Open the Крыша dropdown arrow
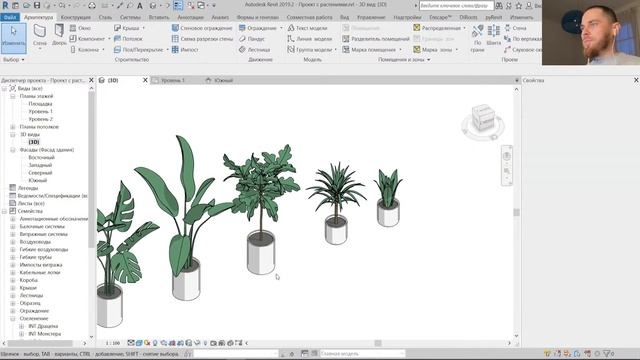This screenshot has height=360, width=640. coord(144,28)
